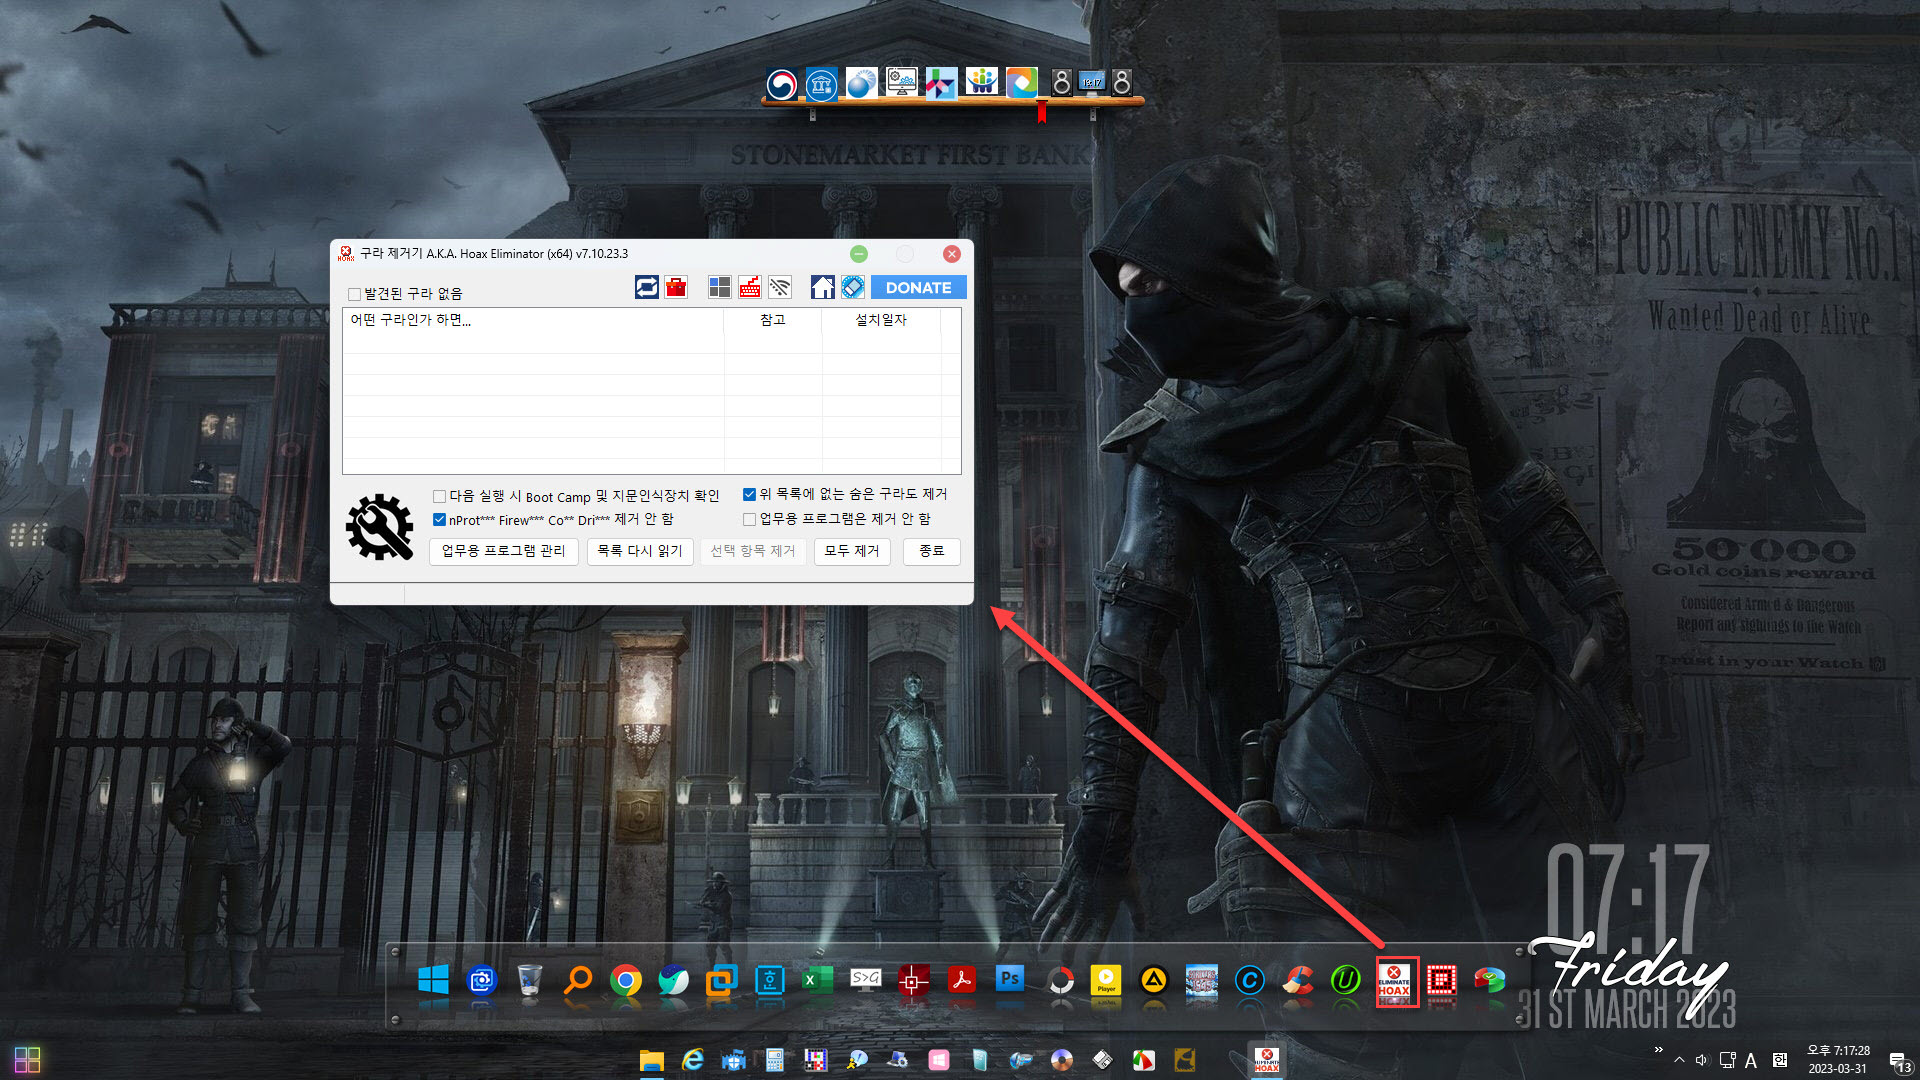Launch Adobe Acrobat from the dock

(962, 980)
